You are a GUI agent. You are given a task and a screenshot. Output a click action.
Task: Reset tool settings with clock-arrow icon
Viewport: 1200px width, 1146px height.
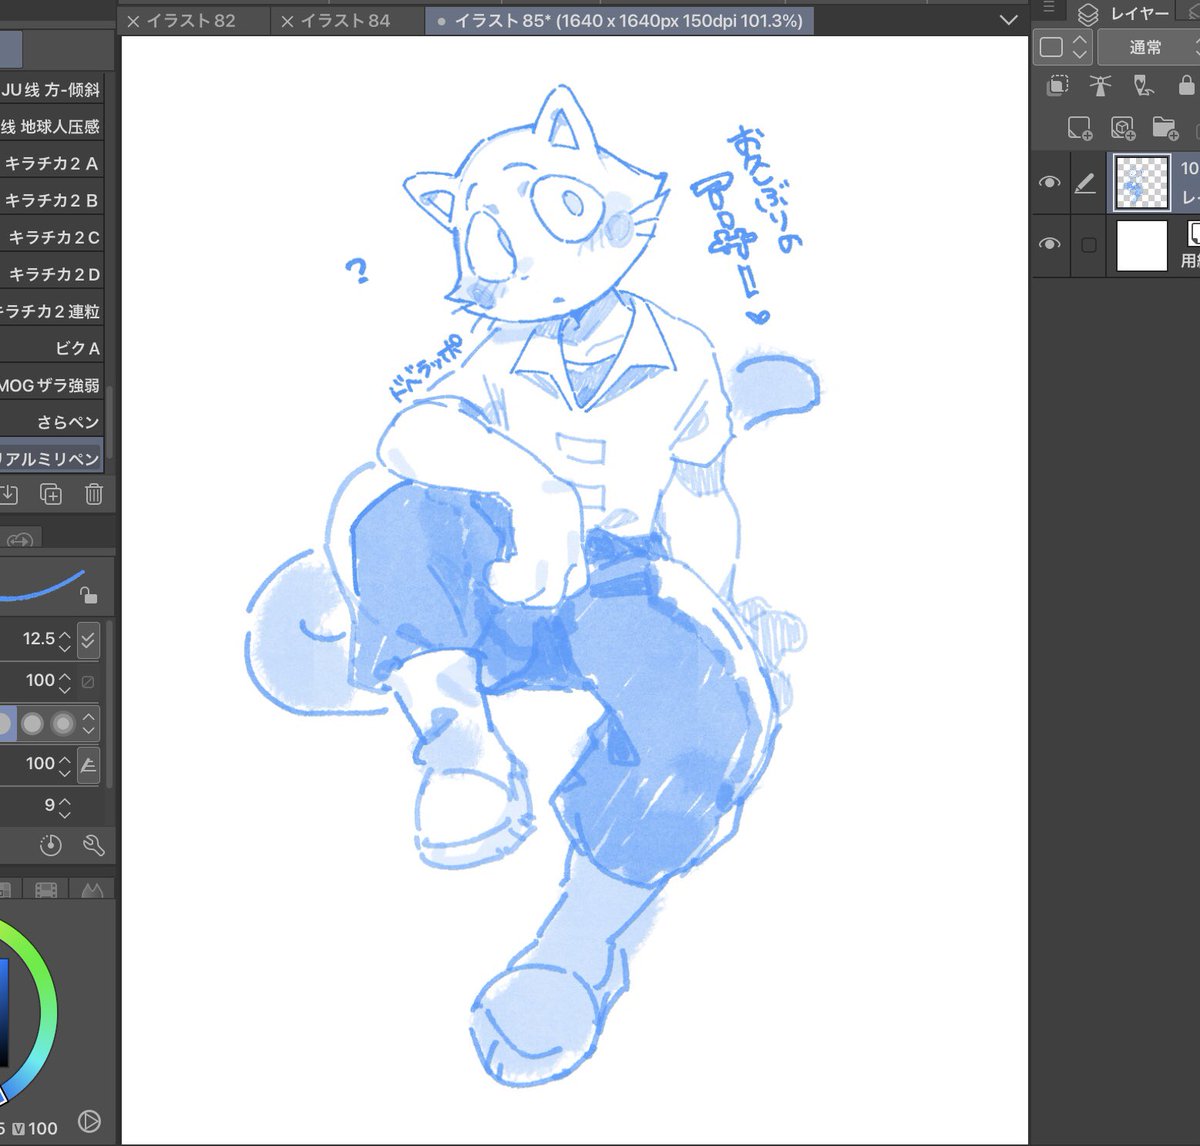(x=51, y=846)
